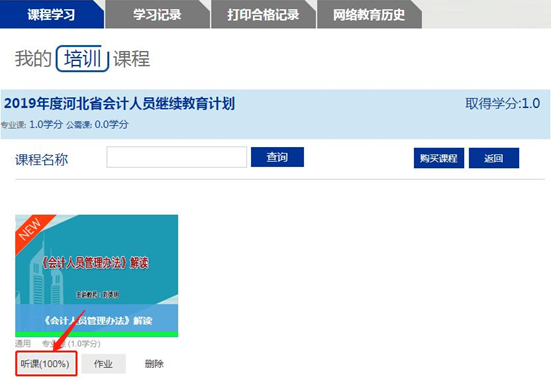This screenshot has width=551, height=388.
Task: Click the green progress bar under the course thumbnail
Action: click(97, 334)
